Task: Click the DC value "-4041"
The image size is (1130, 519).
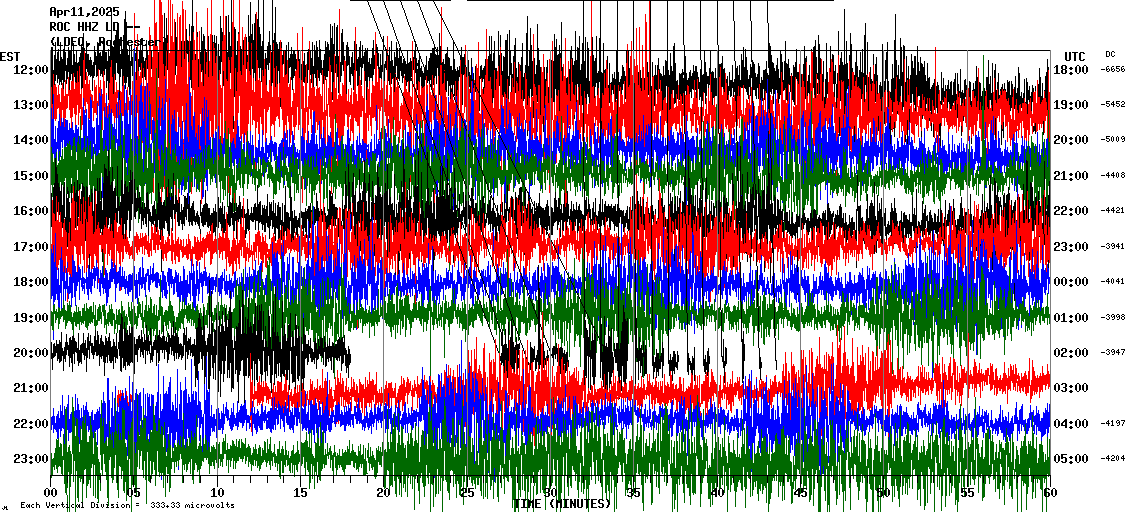Action: click(1113, 281)
